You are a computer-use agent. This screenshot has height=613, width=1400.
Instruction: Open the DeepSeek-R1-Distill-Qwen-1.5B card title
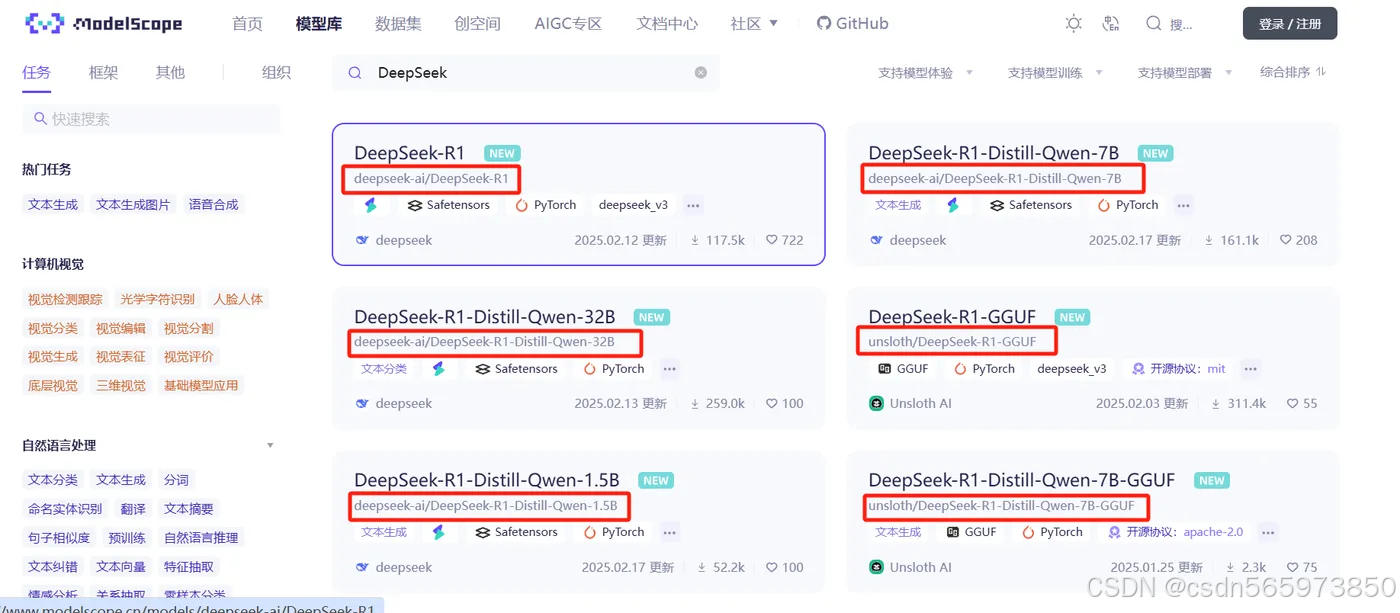487,480
